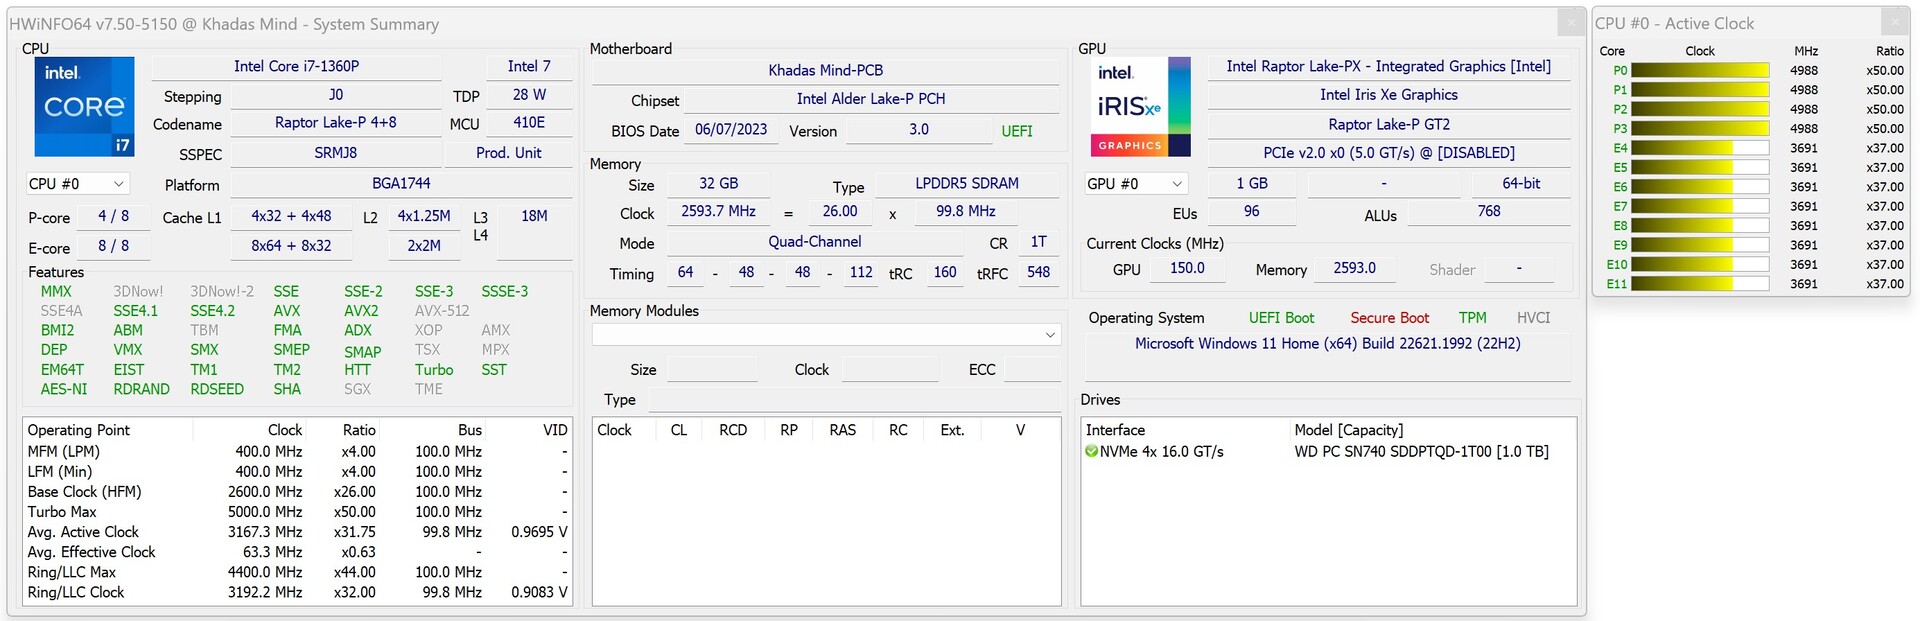This screenshot has height=621, width=1920.
Task: Click the L3 cache 18M value
Action: tap(534, 216)
